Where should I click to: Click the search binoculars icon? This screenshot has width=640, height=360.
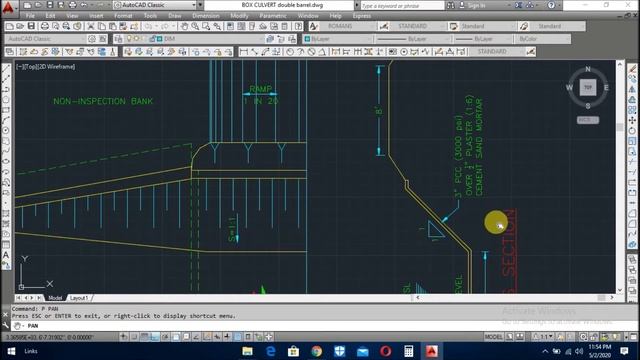(451, 5)
